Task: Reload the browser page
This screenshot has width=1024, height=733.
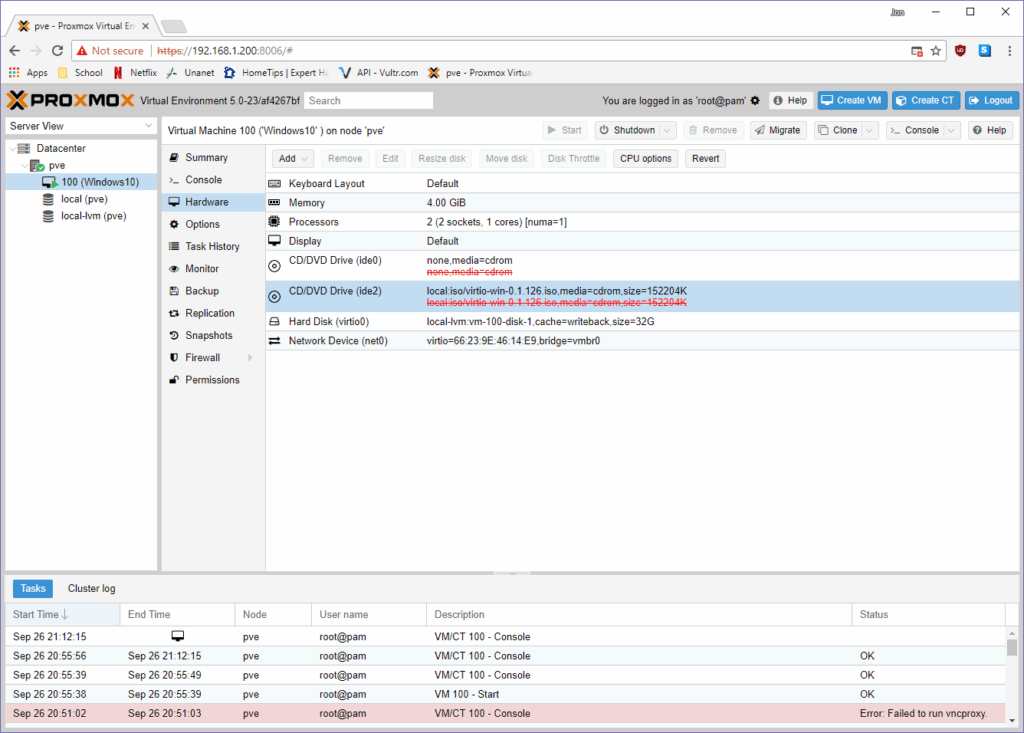Action: pos(57,50)
